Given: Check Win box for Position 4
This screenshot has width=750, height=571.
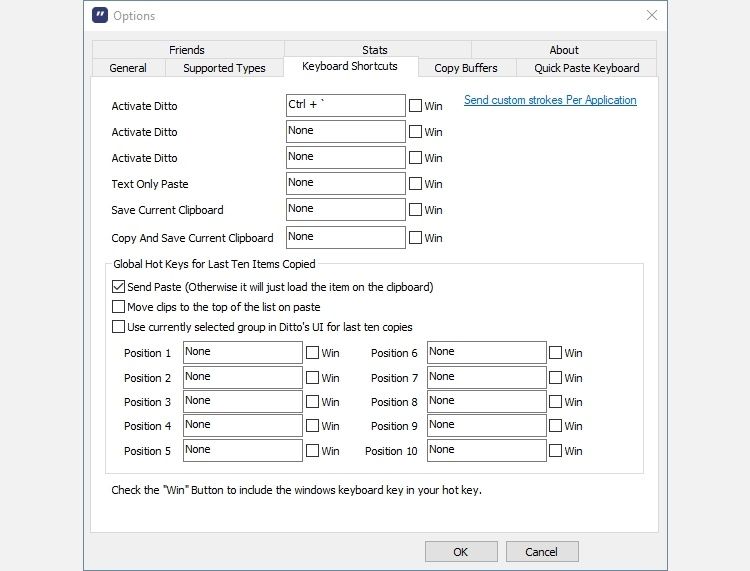Looking at the screenshot, I should pyautogui.click(x=312, y=426).
